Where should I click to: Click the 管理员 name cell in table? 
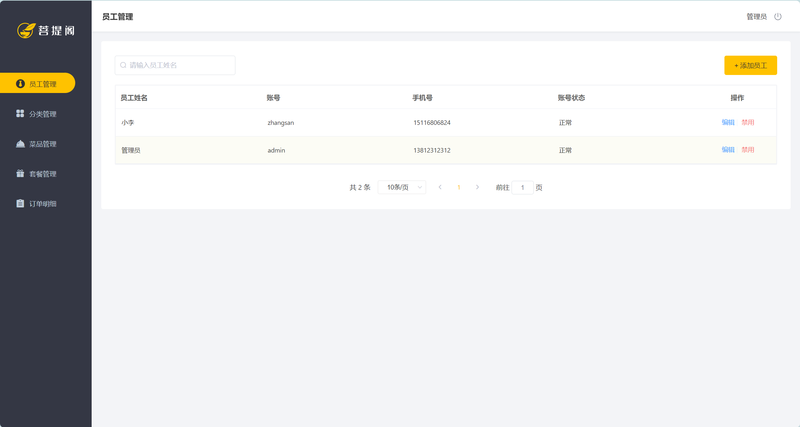click(131, 150)
